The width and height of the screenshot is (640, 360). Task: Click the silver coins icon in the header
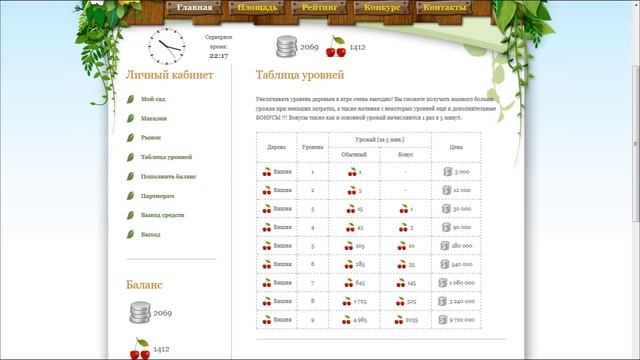(287, 47)
